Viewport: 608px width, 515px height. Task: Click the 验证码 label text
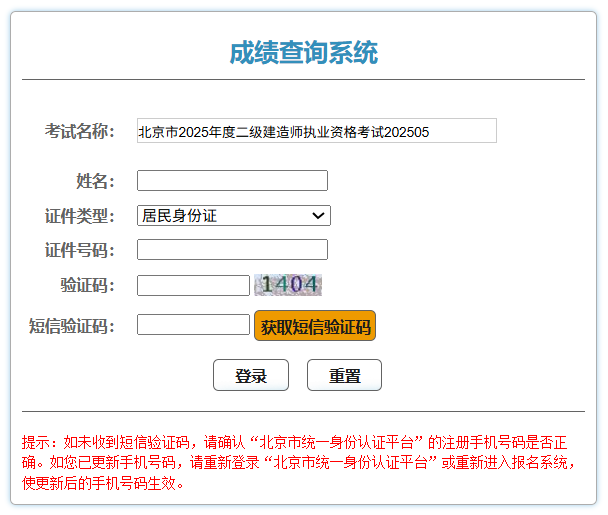pos(88,285)
